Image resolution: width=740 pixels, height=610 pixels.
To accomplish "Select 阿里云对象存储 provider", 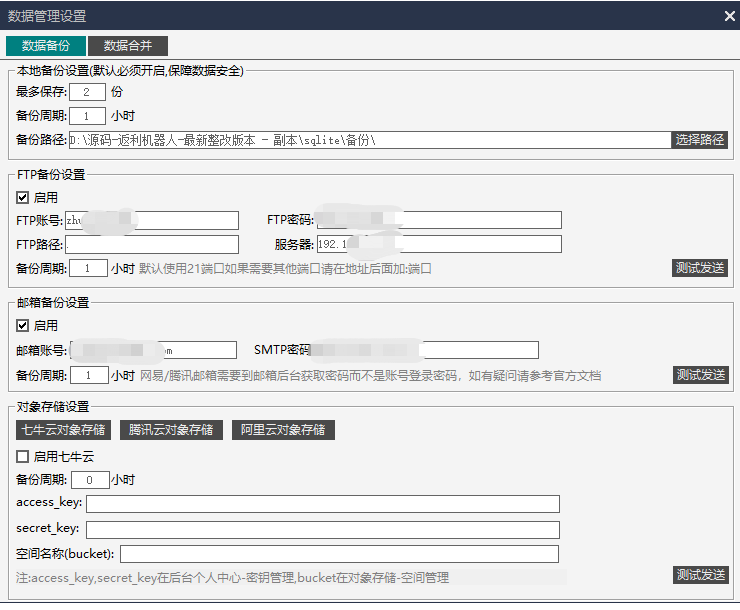I will [284, 430].
